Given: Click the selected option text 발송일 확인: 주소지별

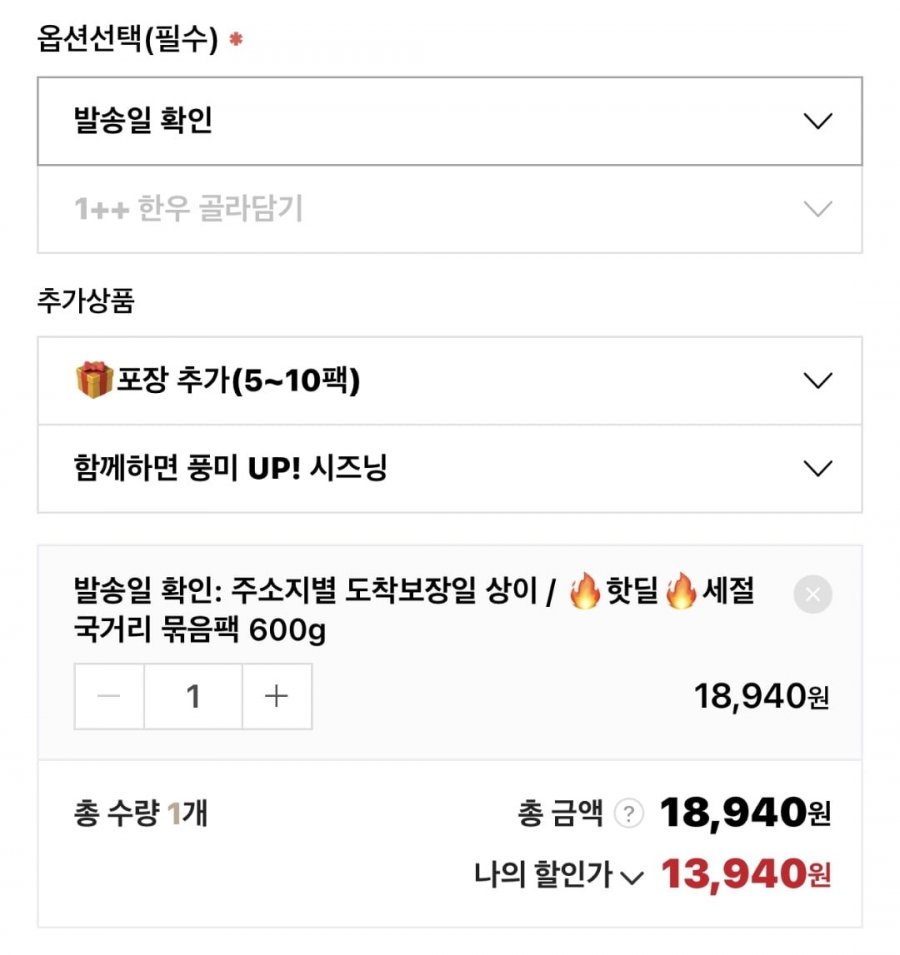Looking at the screenshot, I should point(205,590).
